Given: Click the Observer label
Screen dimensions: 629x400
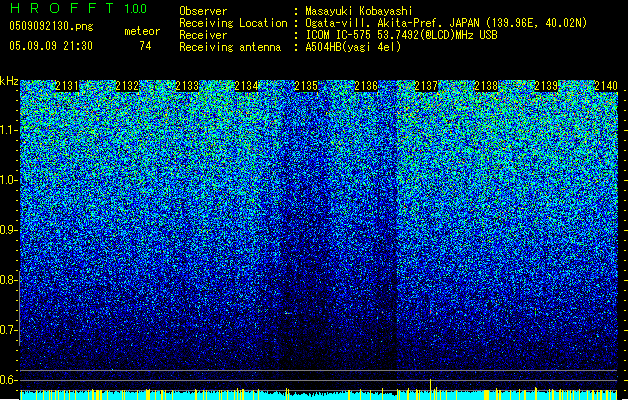Looking at the screenshot, I should [203, 11].
